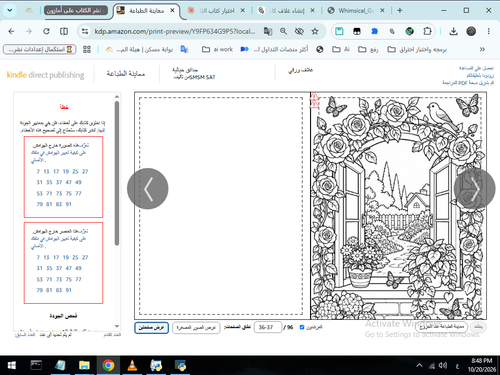Open the 'أكثر منصات التداول' bookmark
This screenshot has height=375, width=500.
pos(274,49)
